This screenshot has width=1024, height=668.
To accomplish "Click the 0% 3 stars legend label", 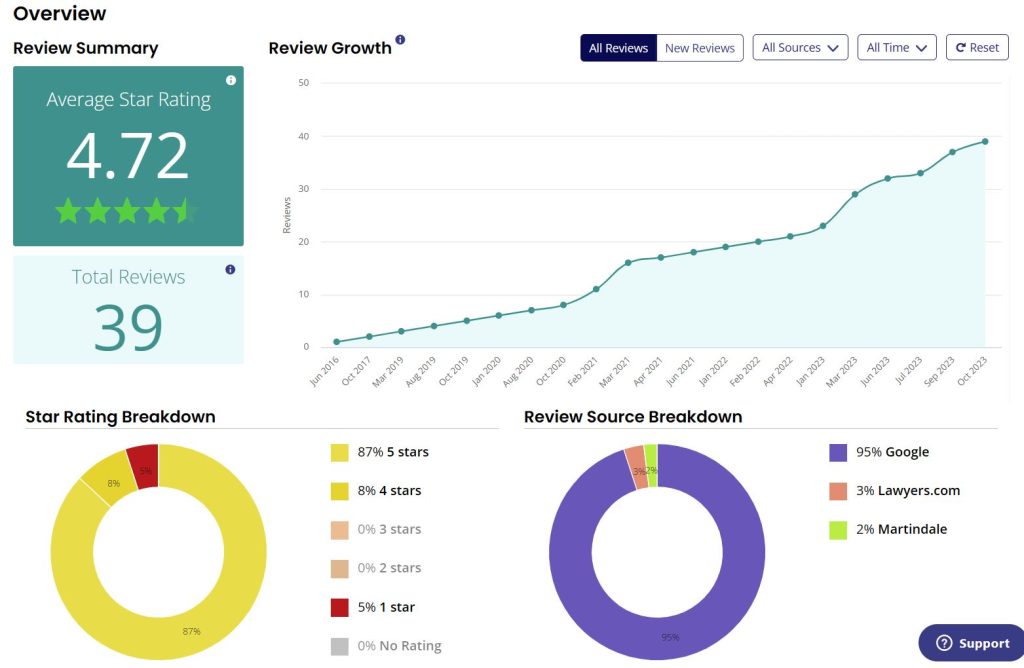I will click(x=389, y=529).
